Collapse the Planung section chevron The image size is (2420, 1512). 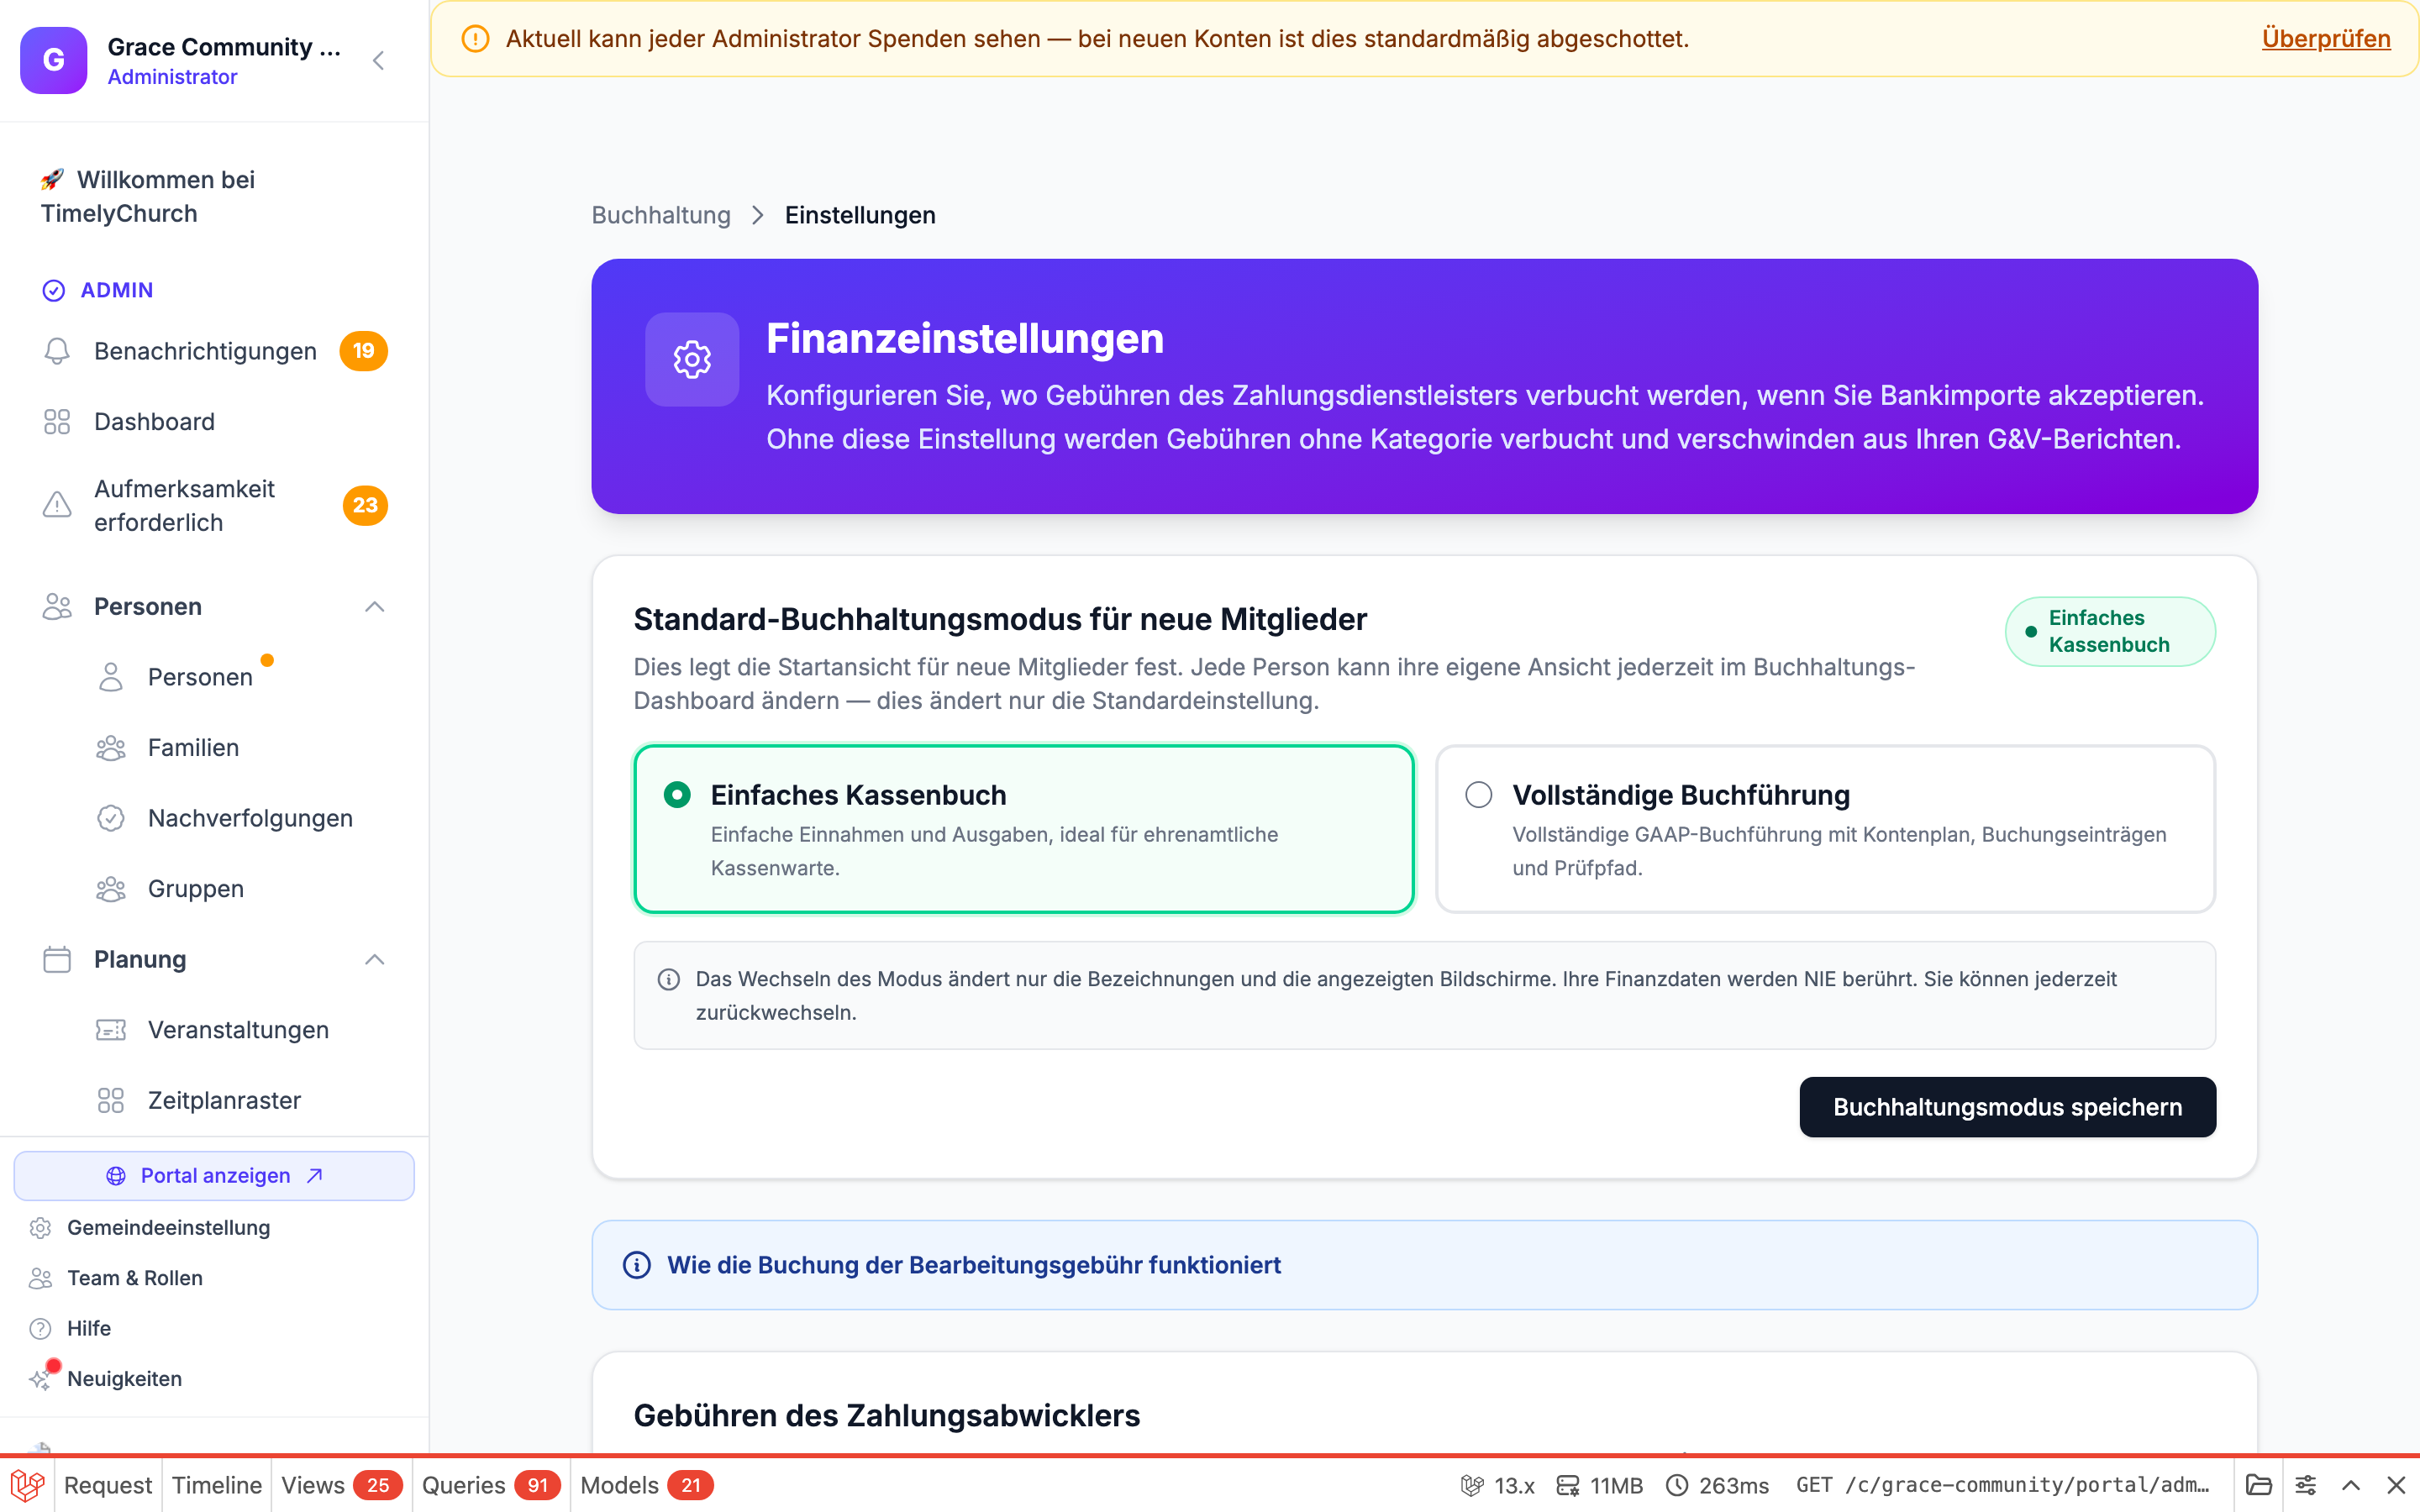[375, 960]
